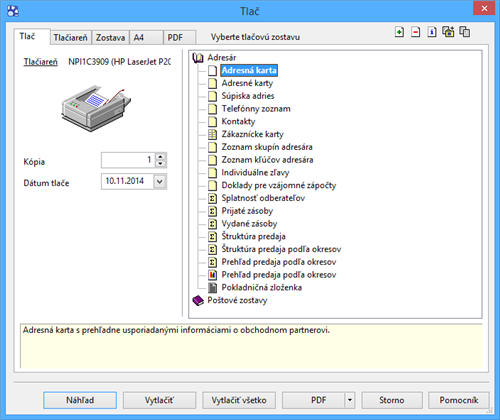
Task: Increase the Kópia count with up arrow
Action: coord(161,157)
